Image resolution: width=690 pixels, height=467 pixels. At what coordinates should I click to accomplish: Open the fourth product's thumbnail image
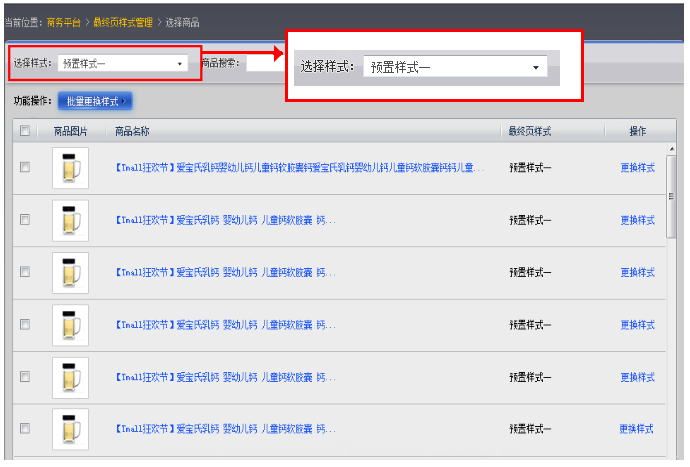[70, 325]
